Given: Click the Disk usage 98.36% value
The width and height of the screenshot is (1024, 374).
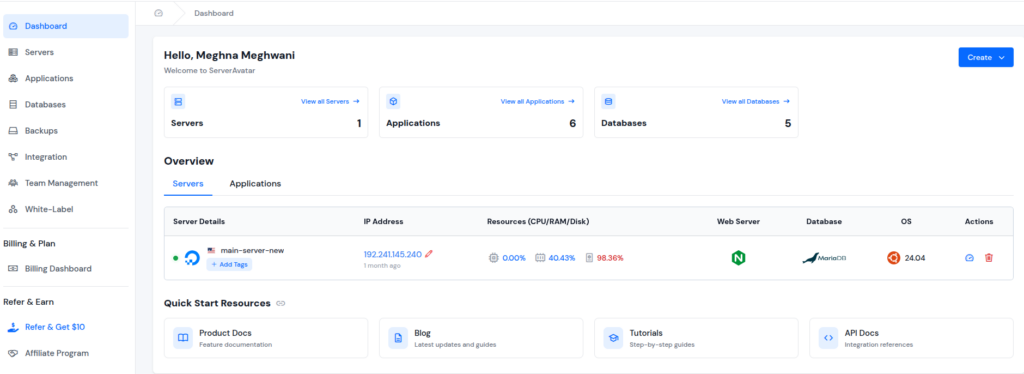Looking at the screenshot, I should pyautogui.click(x=610, y=258).
